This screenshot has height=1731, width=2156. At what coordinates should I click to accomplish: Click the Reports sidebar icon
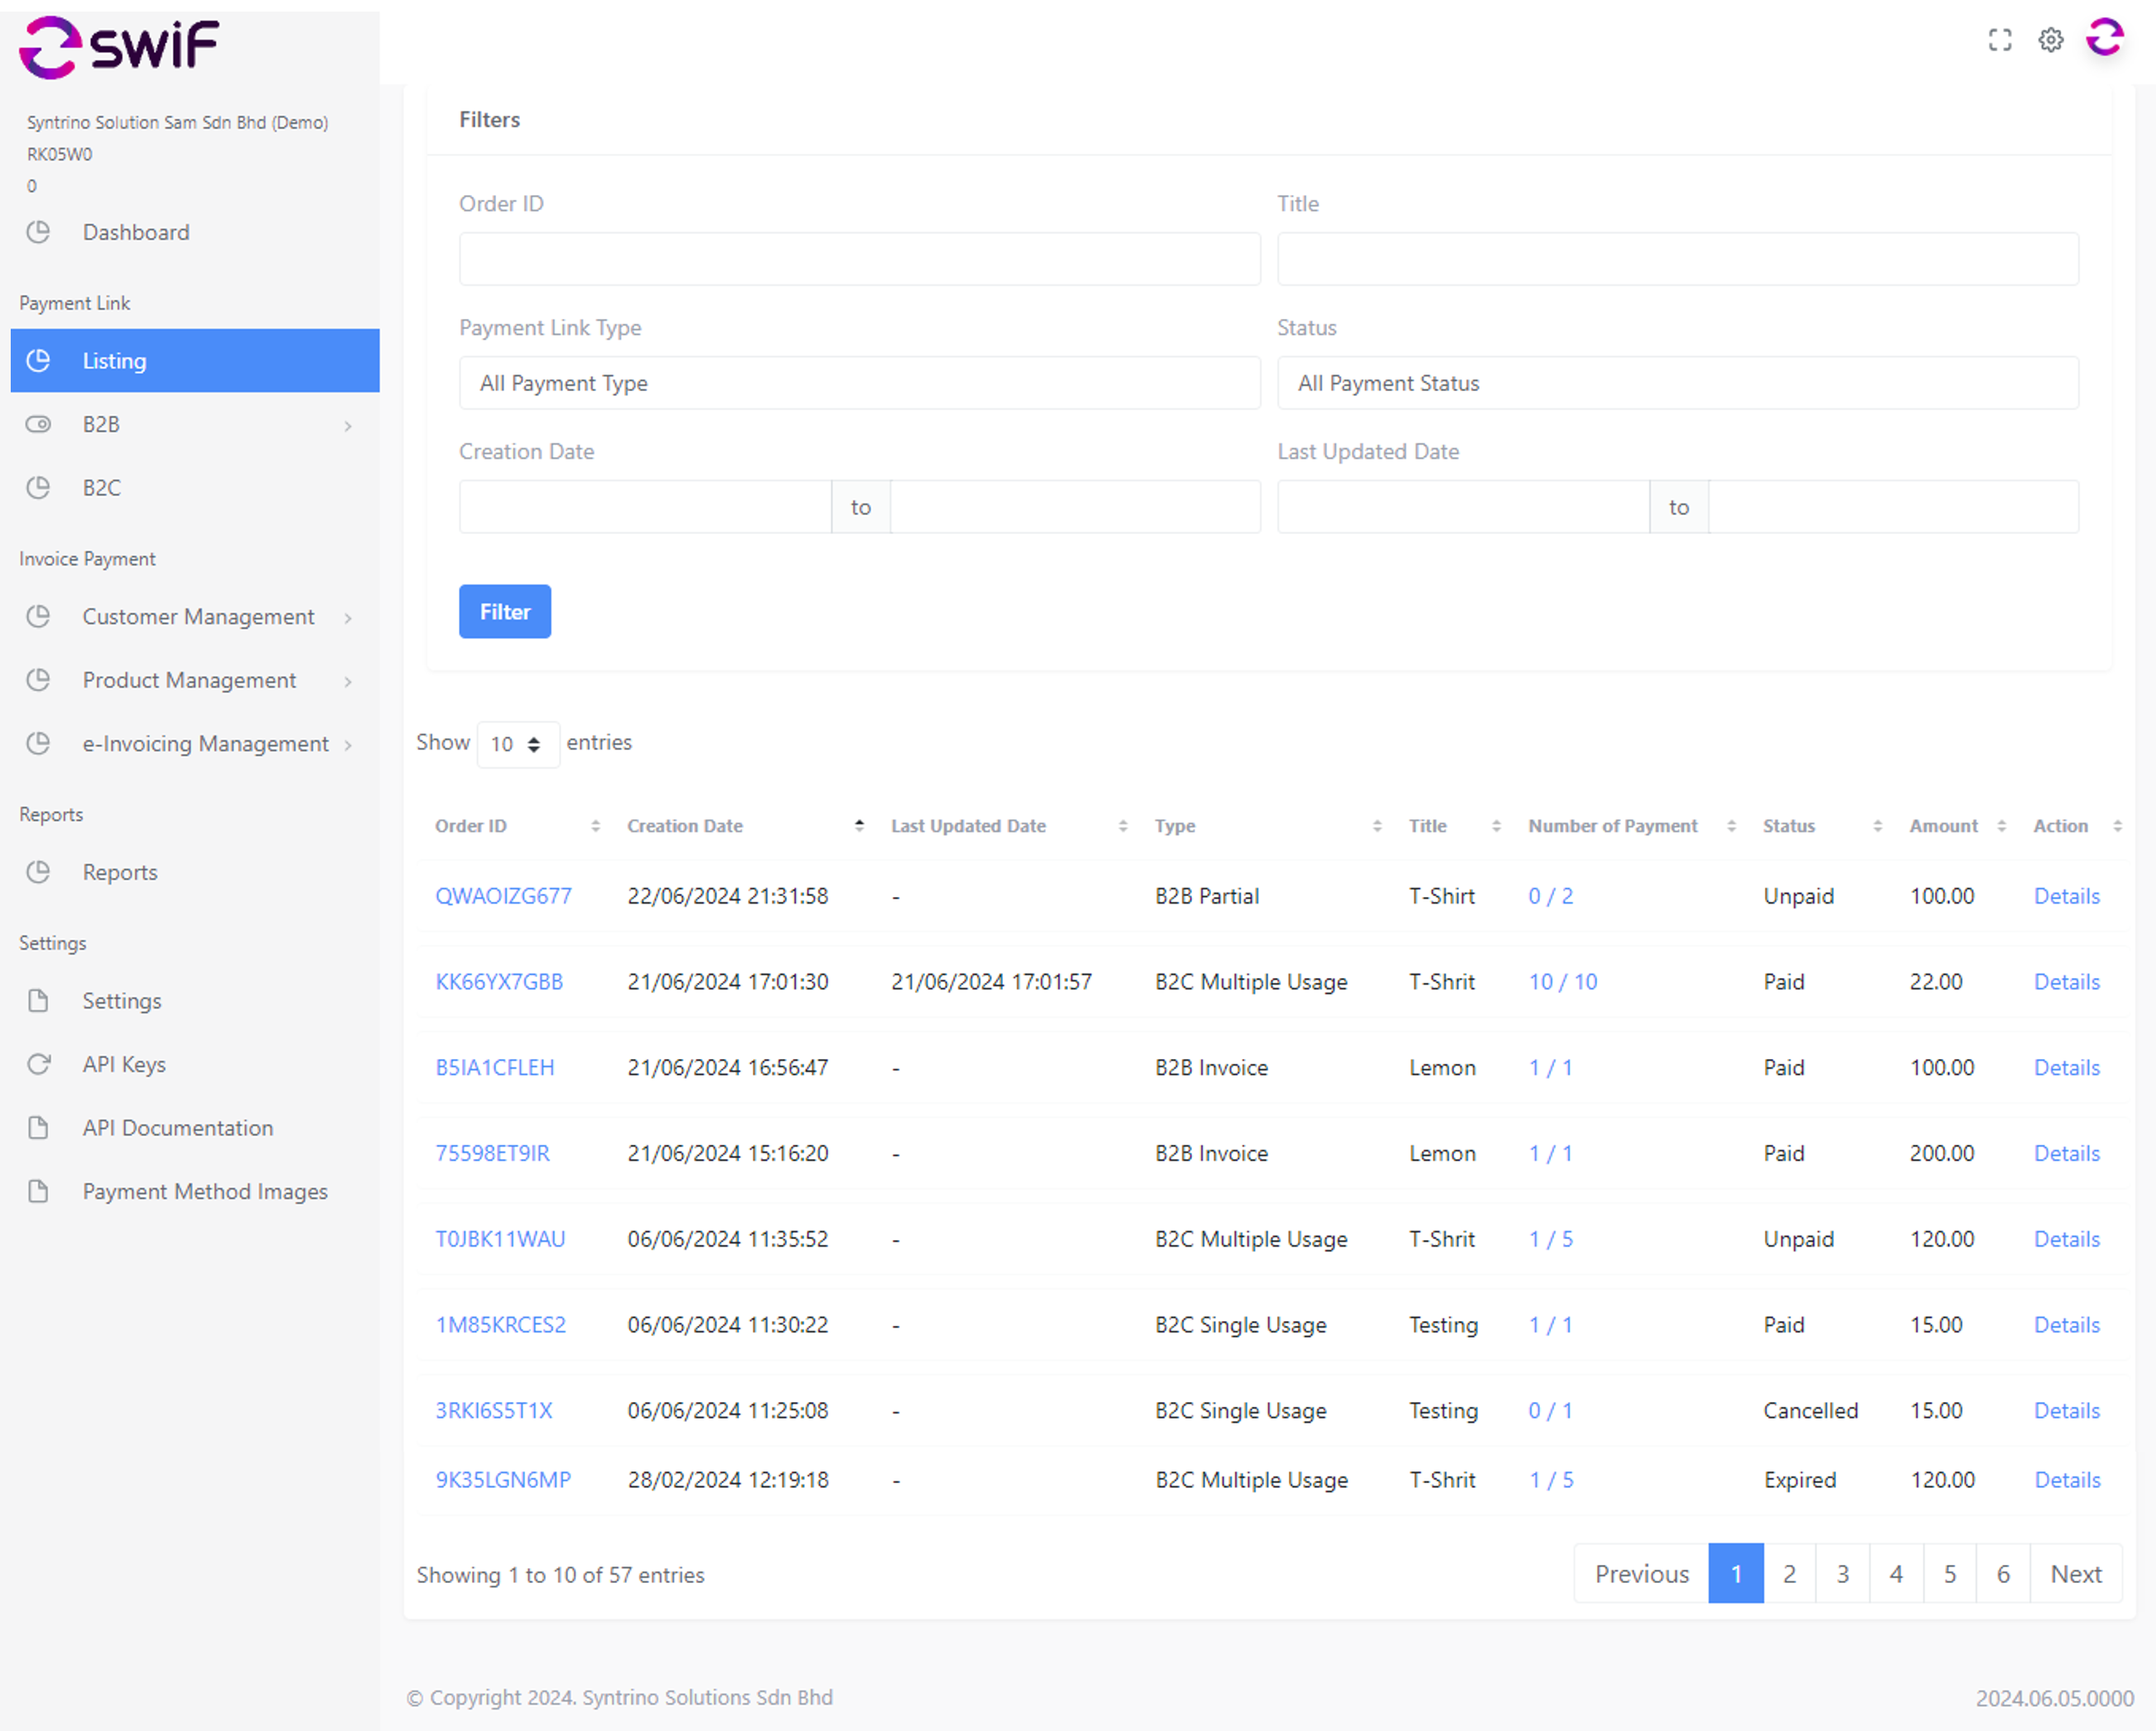point(38,872)
